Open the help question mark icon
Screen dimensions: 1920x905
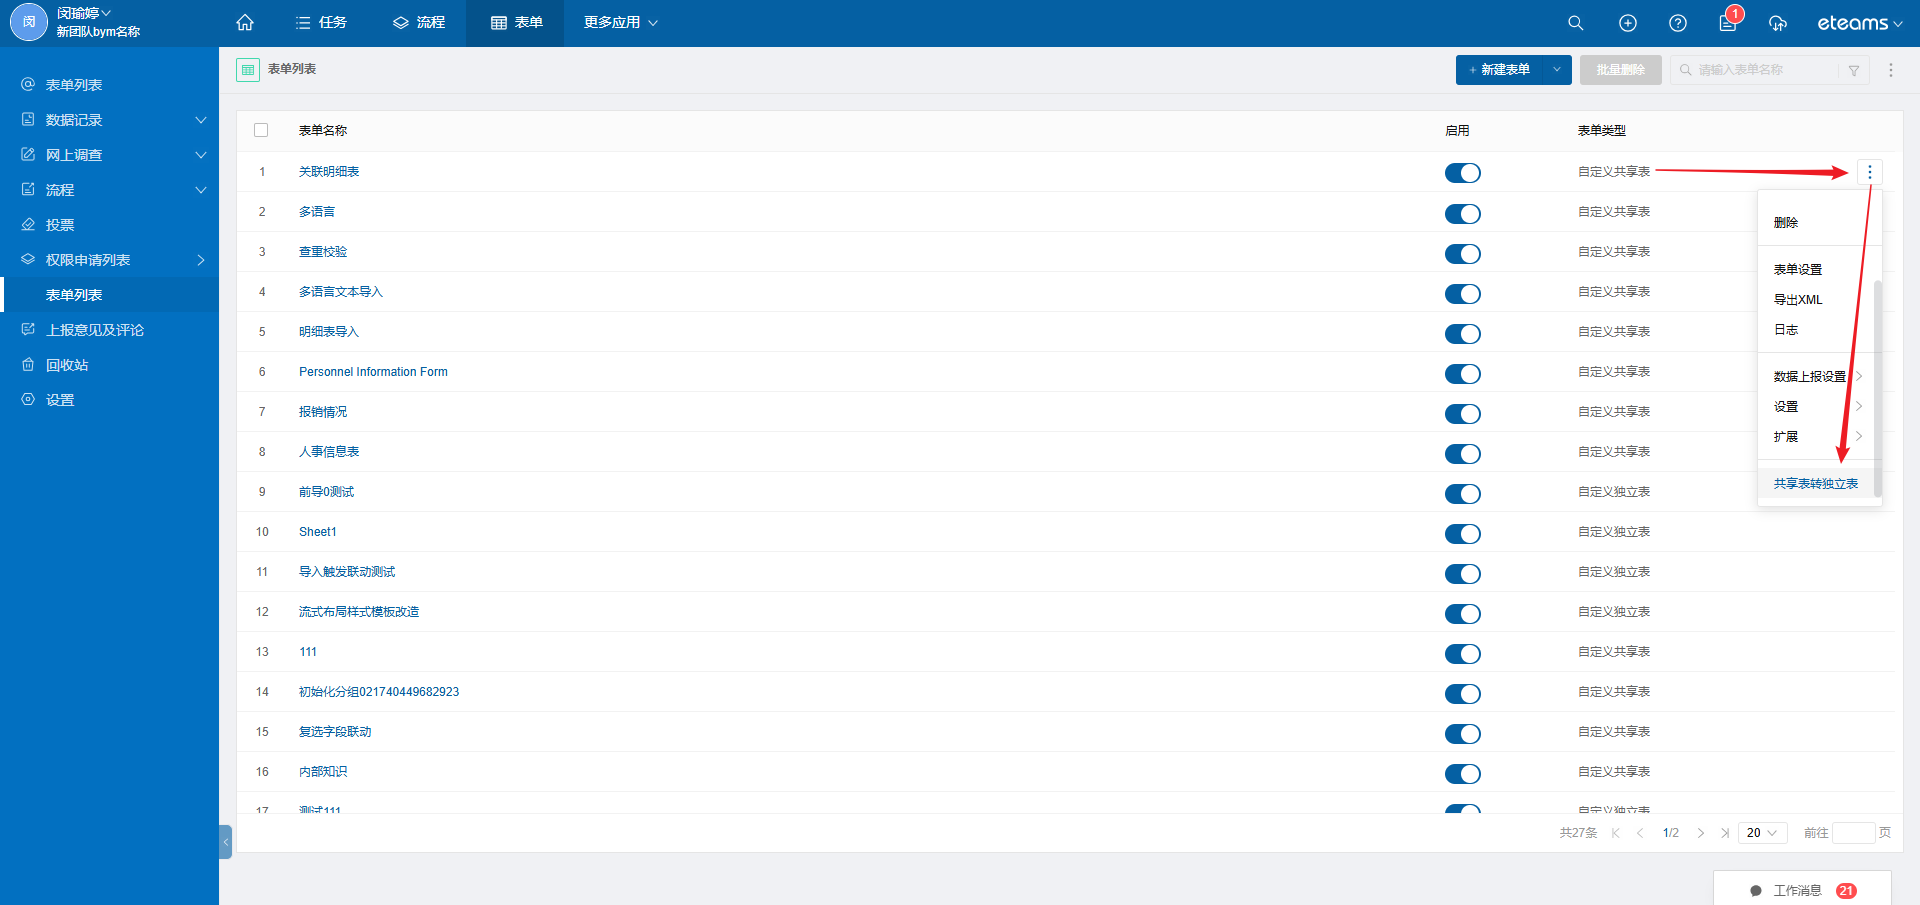tap(1678, 23)
